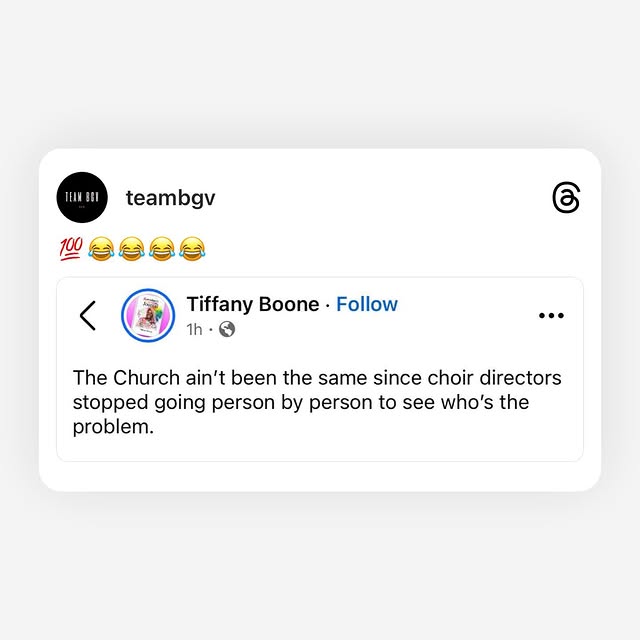Follow Tiffany Boone

(x=367, y=304)
